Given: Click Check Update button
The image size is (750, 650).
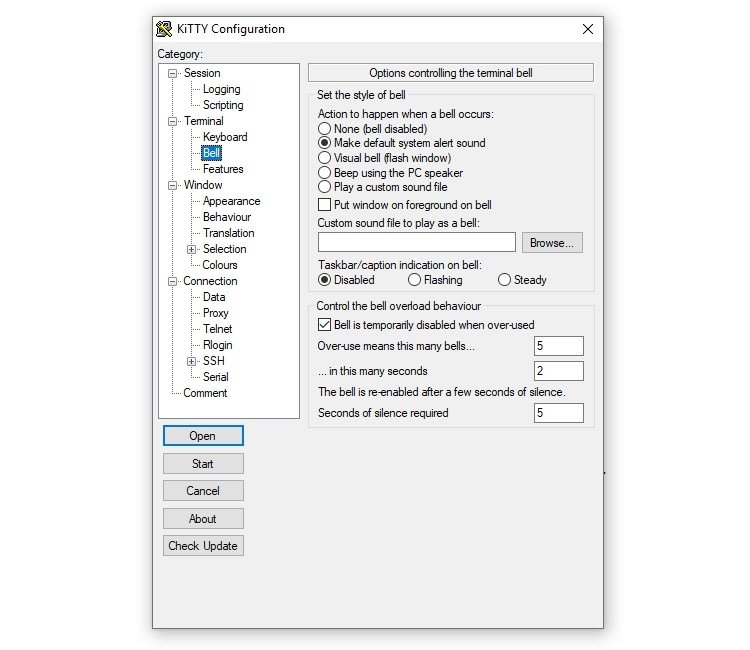Looking at the screenshot, I should pyautogui.click(x=203, y=546).
